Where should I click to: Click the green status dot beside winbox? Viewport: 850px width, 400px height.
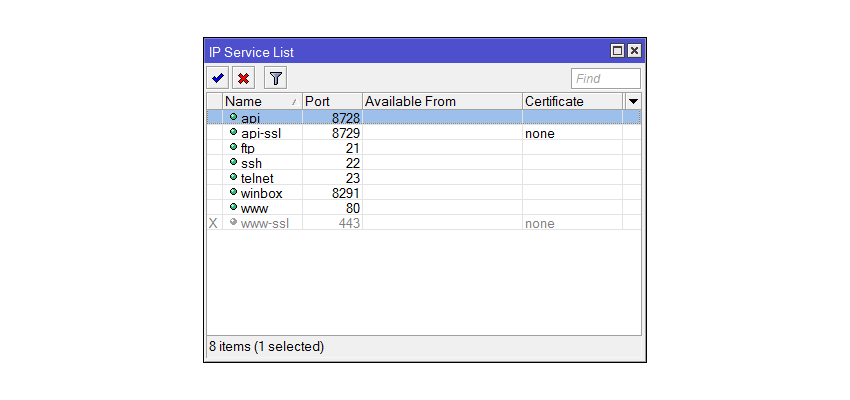point(234,192)
